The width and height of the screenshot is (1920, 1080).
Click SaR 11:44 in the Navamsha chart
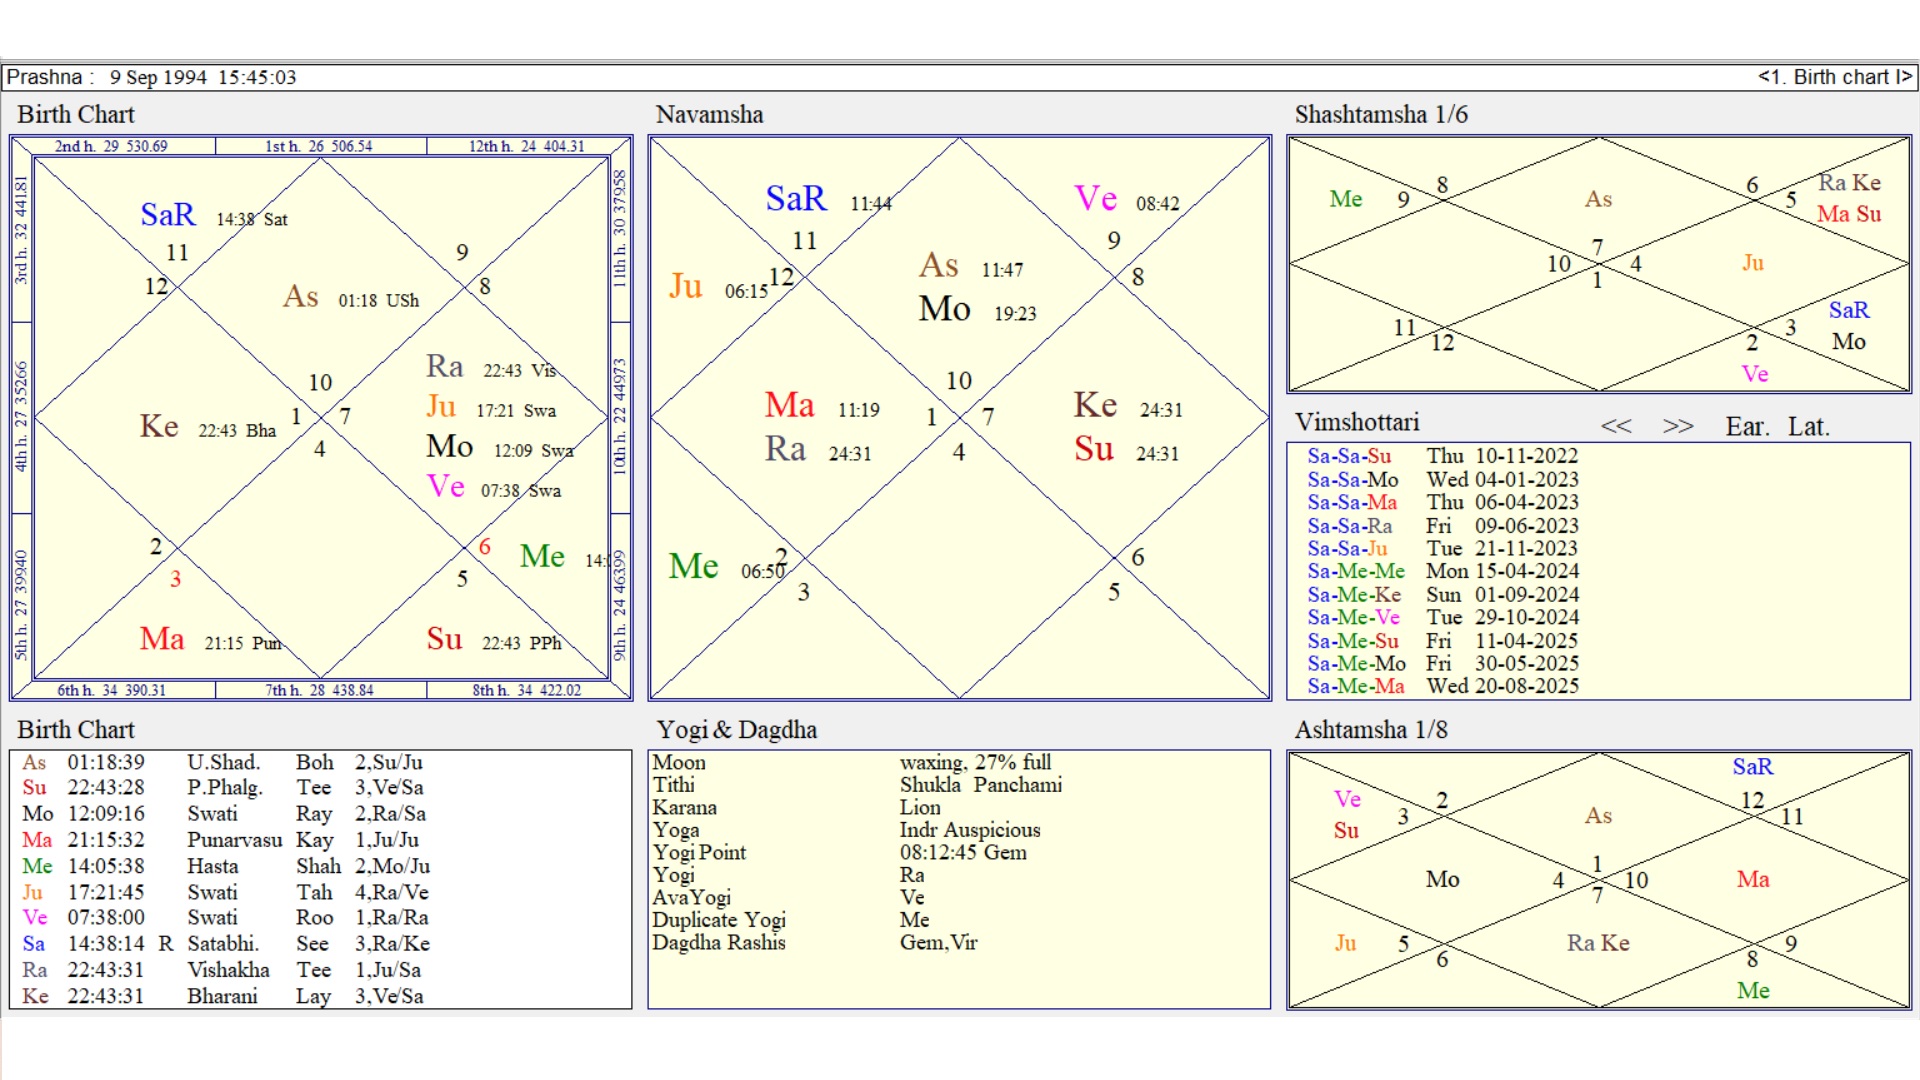point(829,199)
